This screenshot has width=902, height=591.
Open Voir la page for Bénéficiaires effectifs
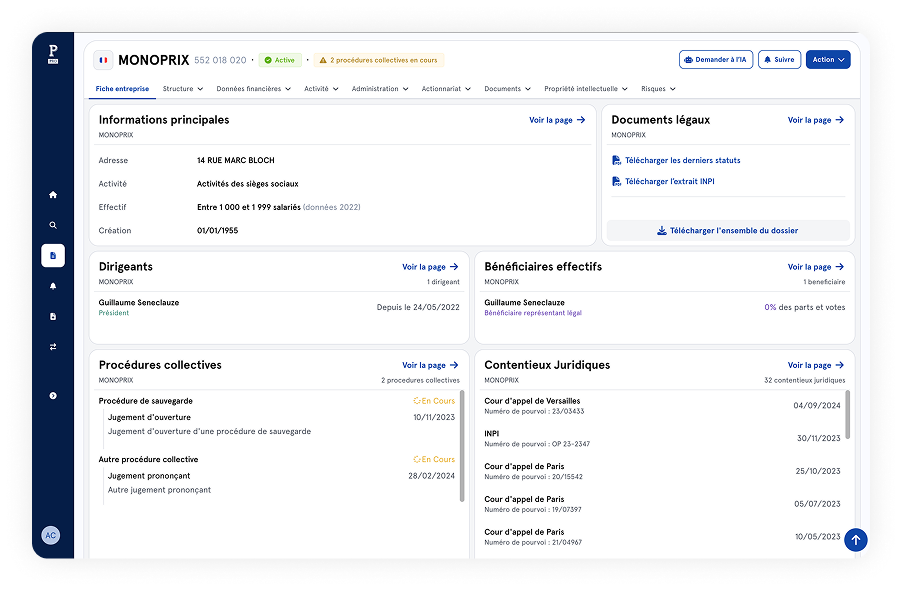(816, 267)
